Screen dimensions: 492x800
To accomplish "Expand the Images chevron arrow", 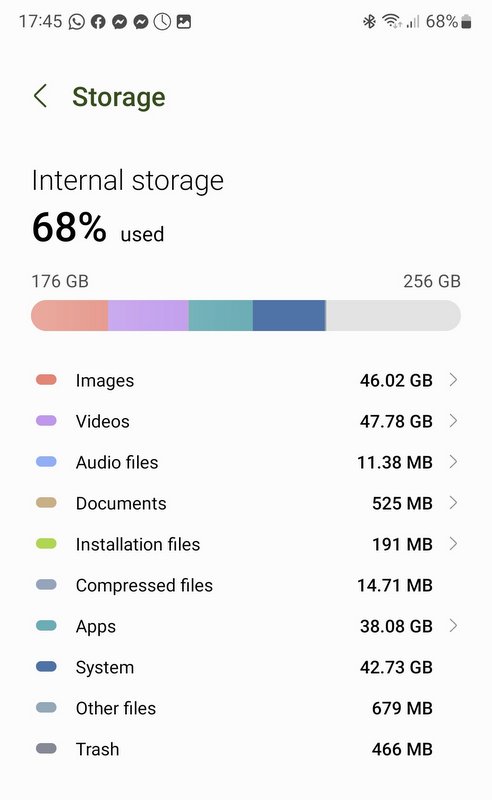I will (453, 380).
